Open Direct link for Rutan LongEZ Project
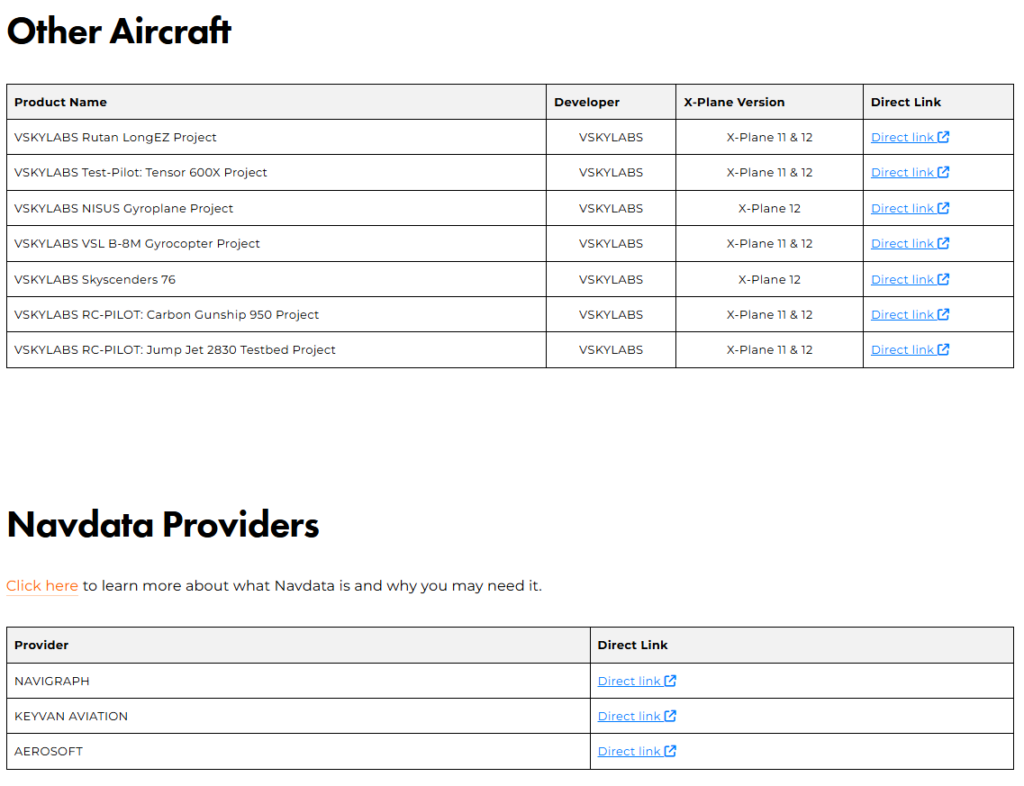 click(x=910, y=137)
